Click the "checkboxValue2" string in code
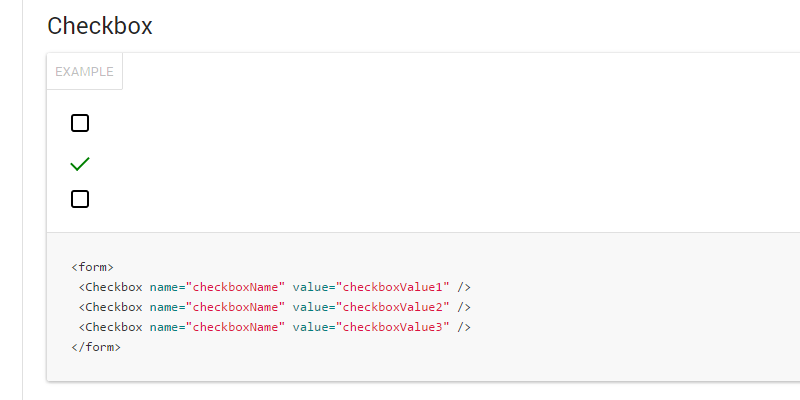 (x=393, y=307)
